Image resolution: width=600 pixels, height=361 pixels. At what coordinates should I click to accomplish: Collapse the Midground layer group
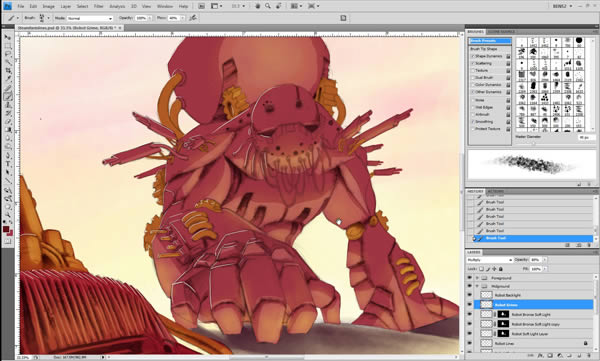pyautogui.click(x=477, y=286)
